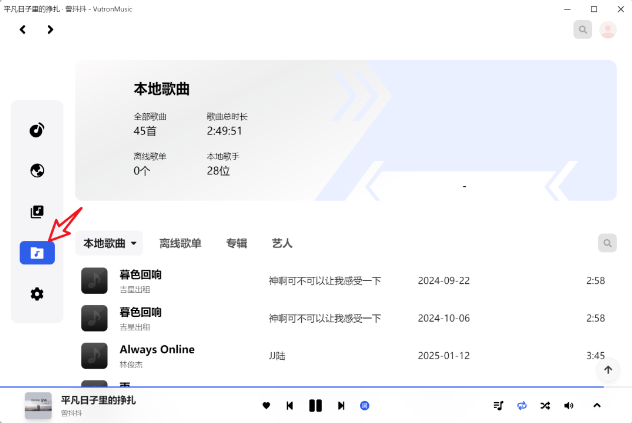
Task: Click the Always Online song row
Action: [x=340, y=355]
